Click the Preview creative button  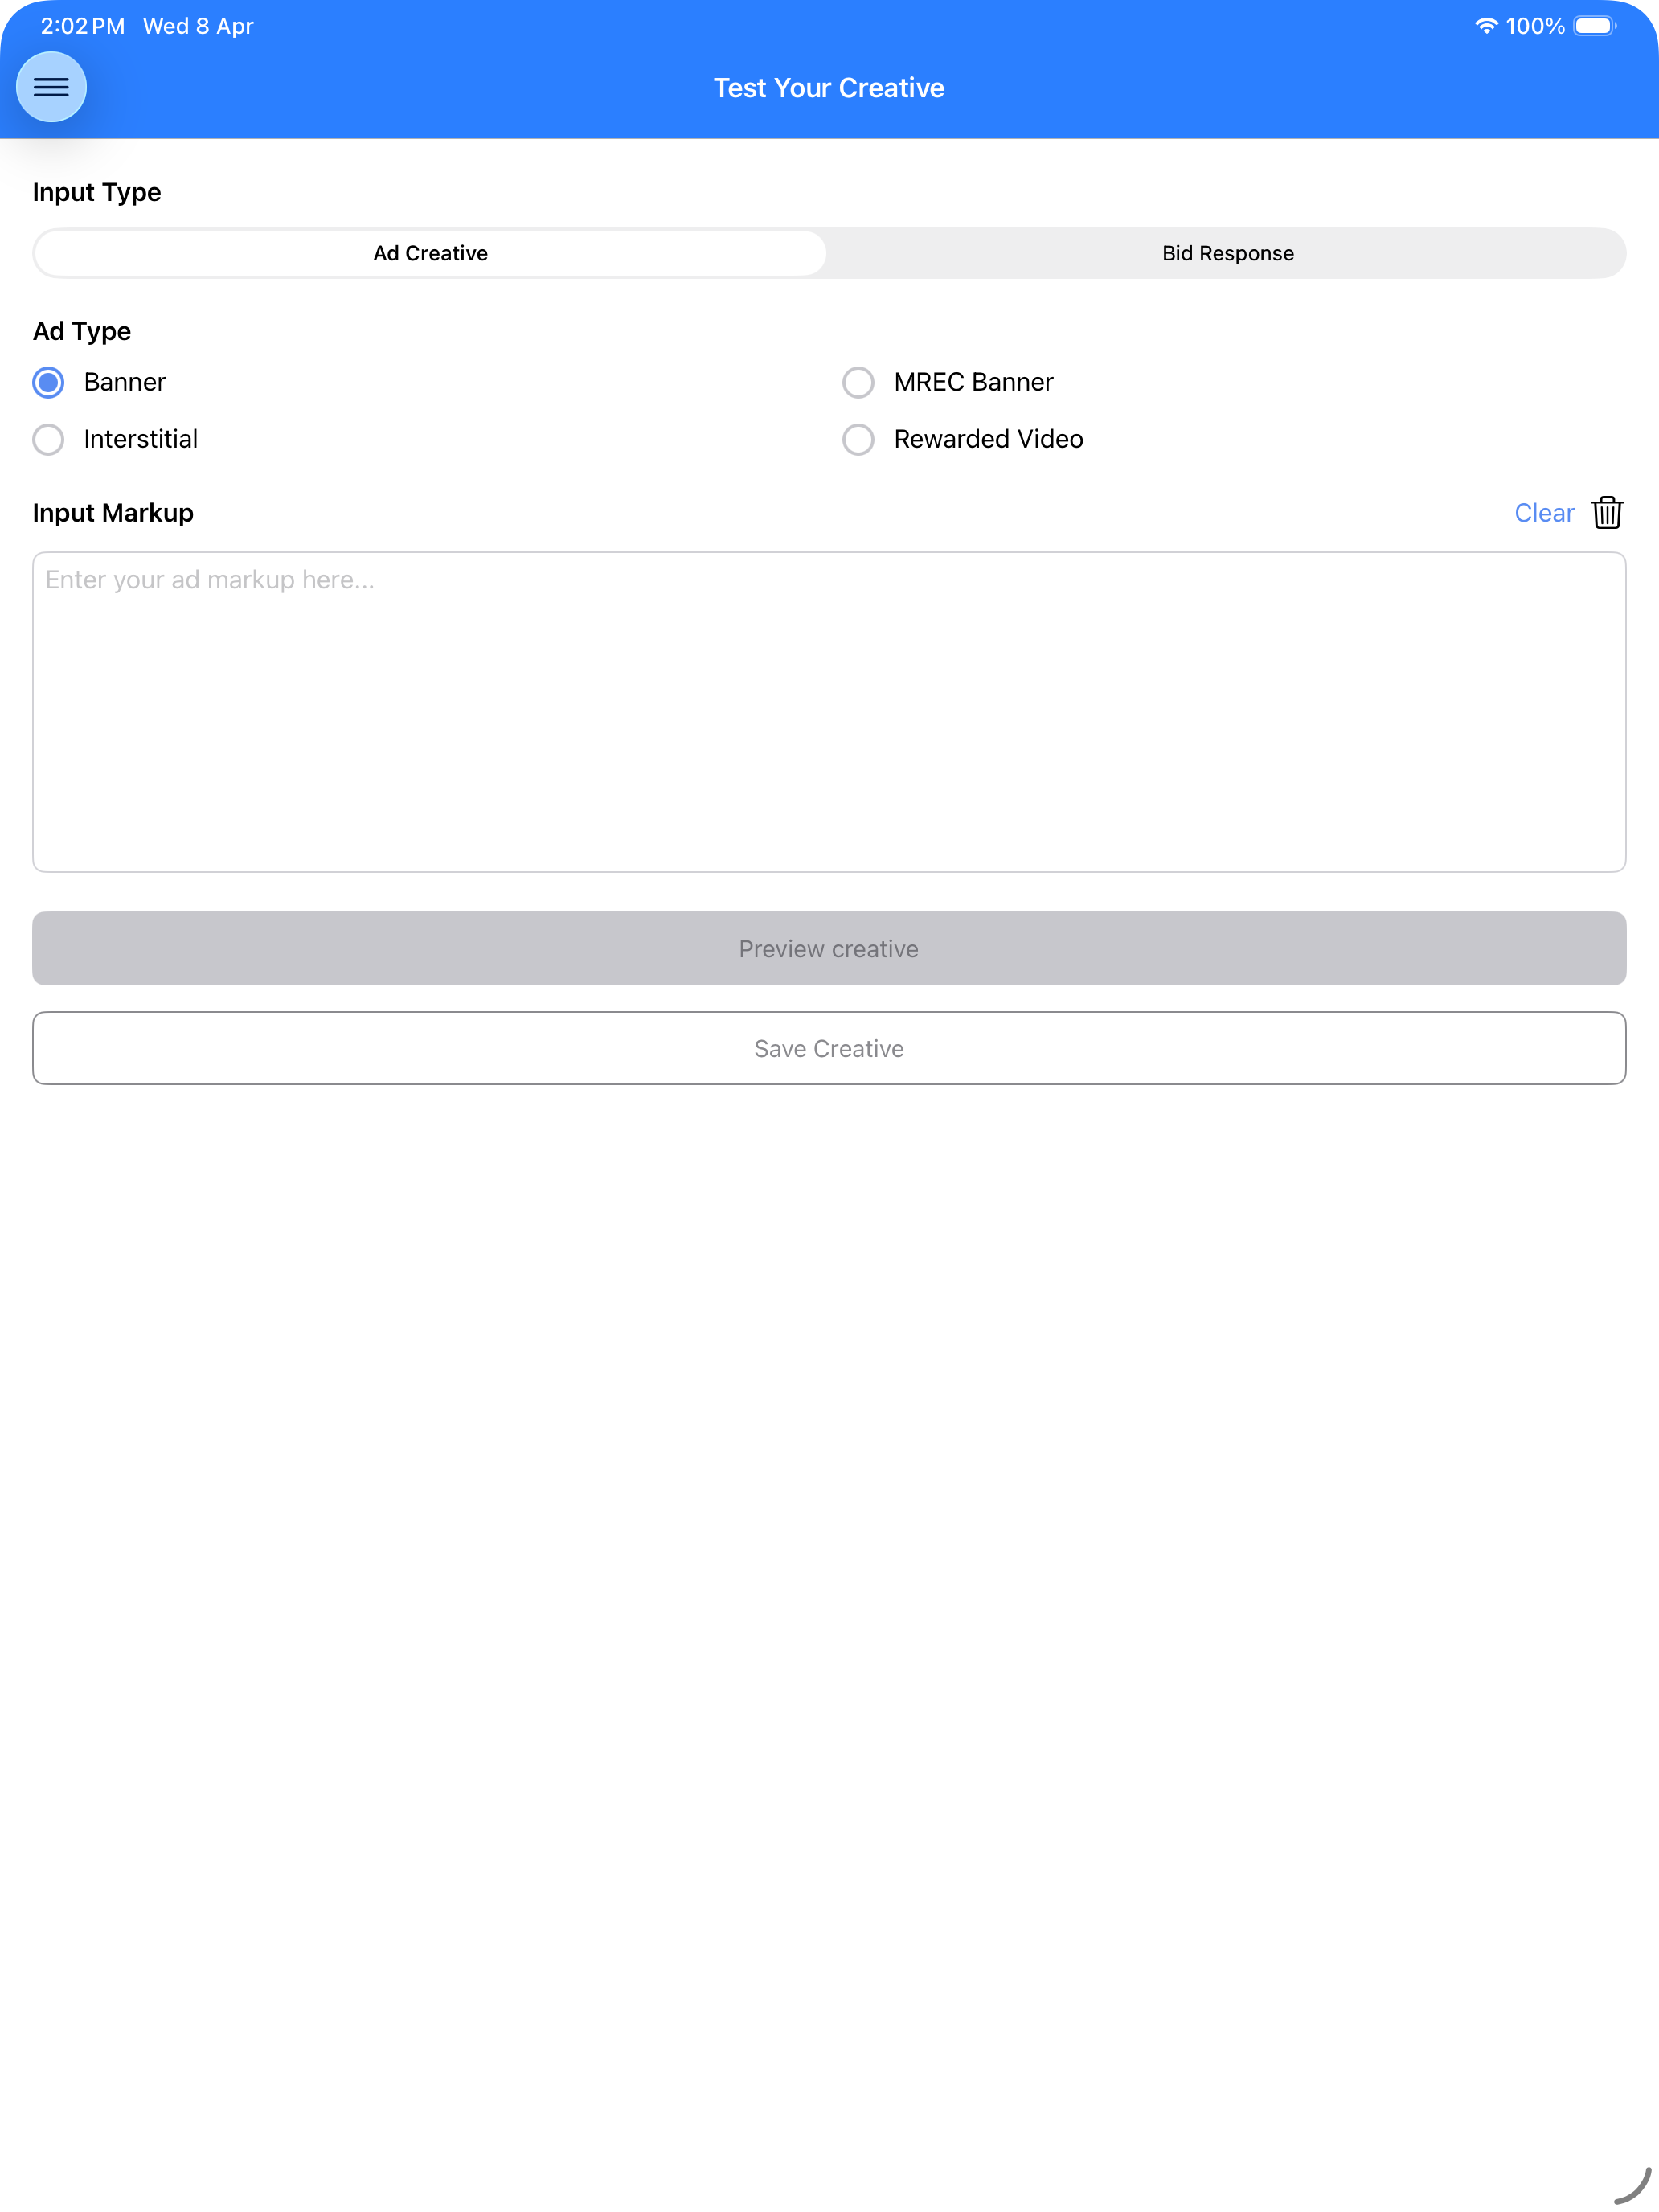coord(829,948)
